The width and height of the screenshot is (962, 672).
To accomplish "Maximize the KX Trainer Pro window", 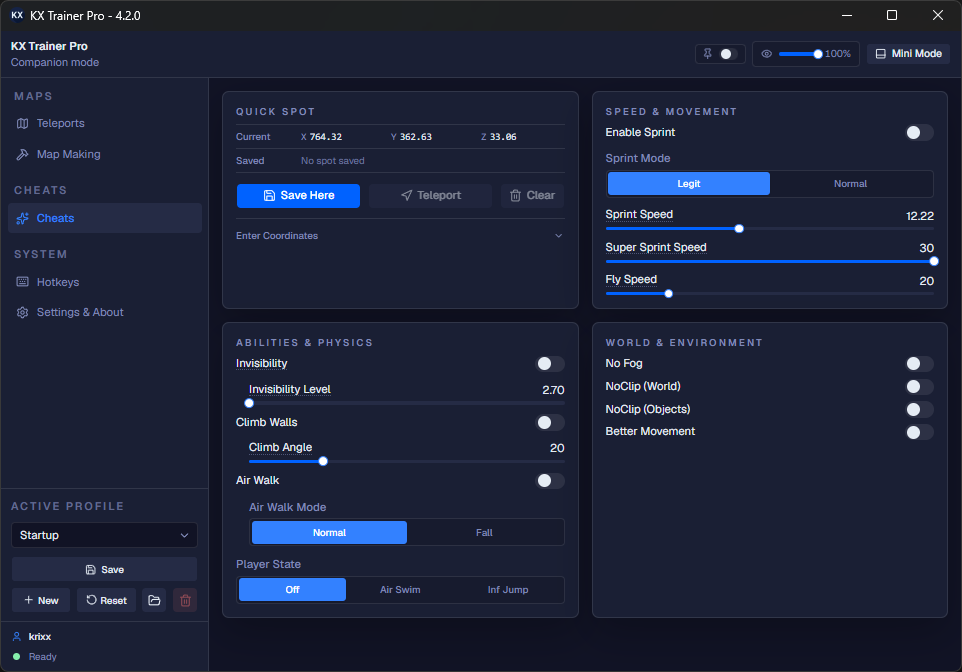I will click(892, 15).
